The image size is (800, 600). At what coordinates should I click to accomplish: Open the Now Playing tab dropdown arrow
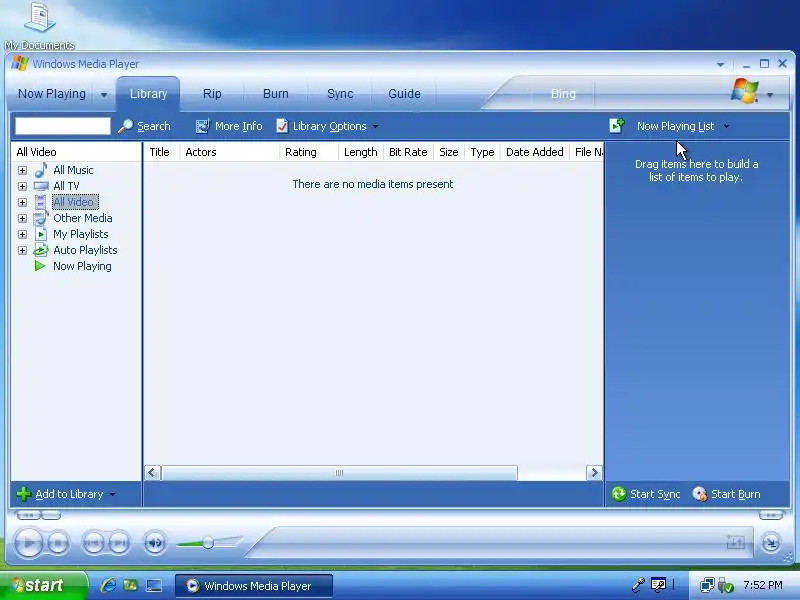point(104,94)
